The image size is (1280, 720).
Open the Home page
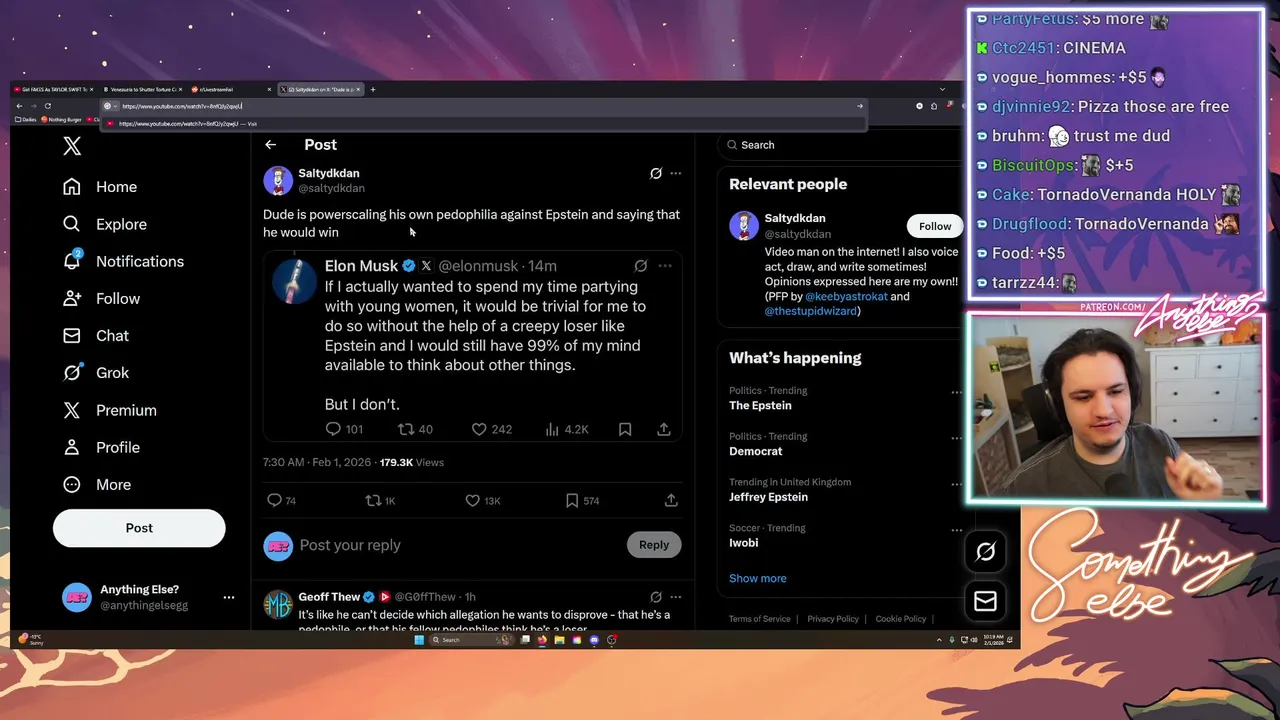click(99, 187)
